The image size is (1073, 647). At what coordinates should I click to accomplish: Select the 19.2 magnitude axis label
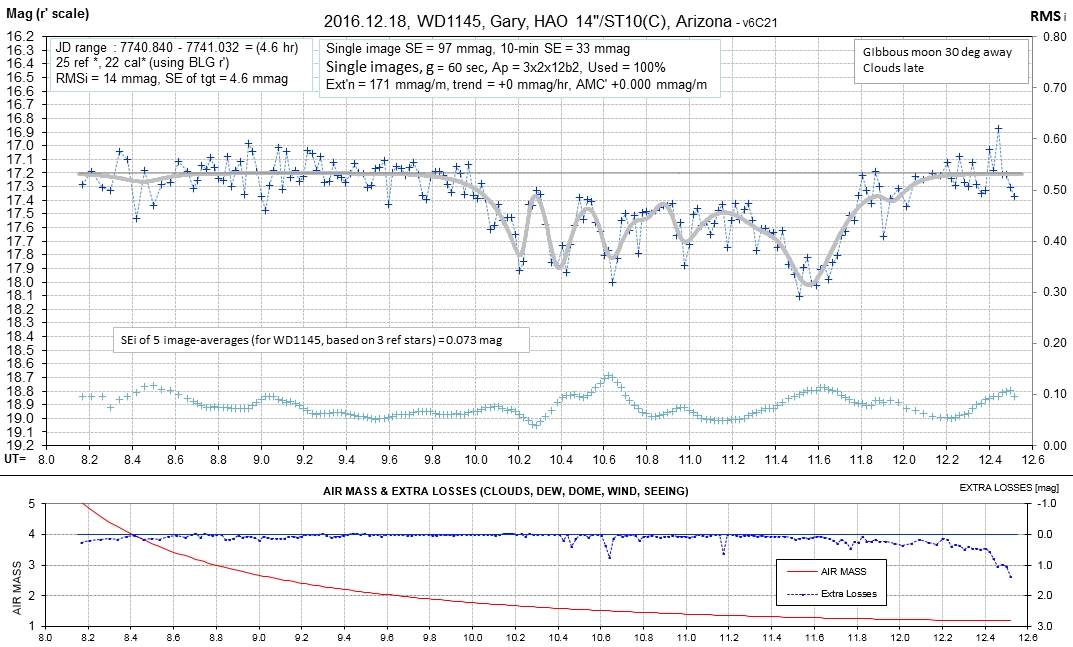(x=19, y=445)
